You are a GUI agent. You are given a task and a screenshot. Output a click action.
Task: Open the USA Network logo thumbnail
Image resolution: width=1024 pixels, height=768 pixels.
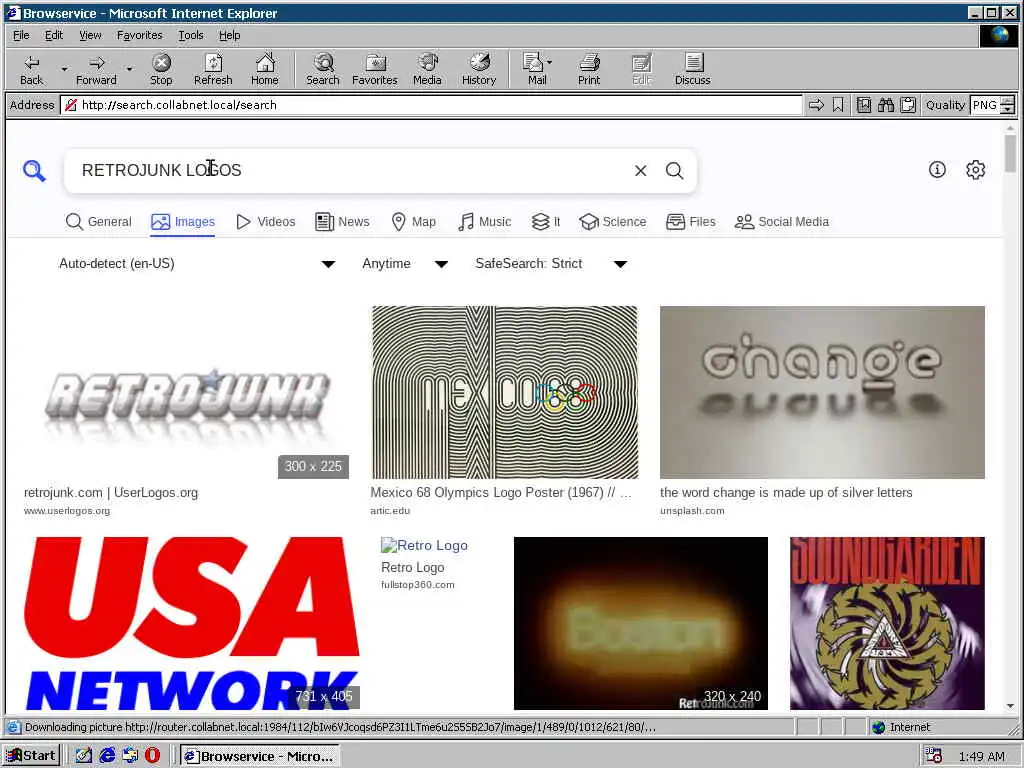tap(191, 623)
